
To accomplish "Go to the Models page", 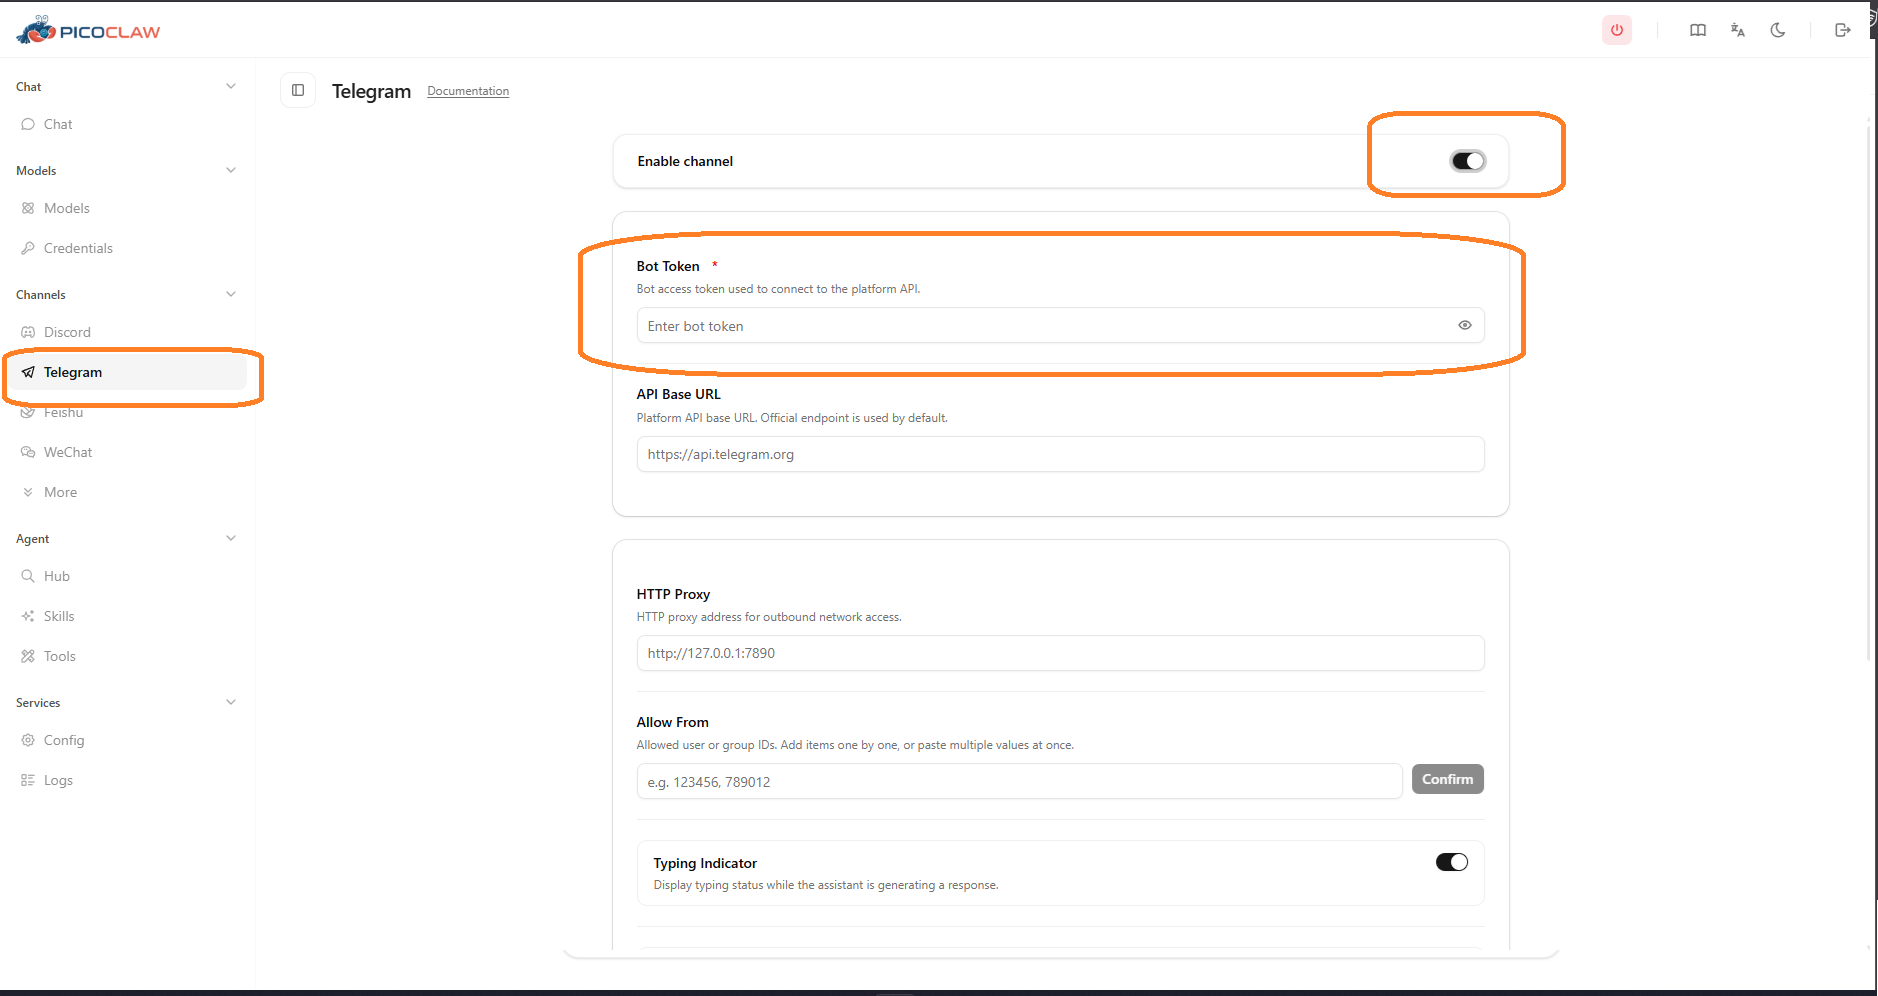I will (x=127, y=208).
